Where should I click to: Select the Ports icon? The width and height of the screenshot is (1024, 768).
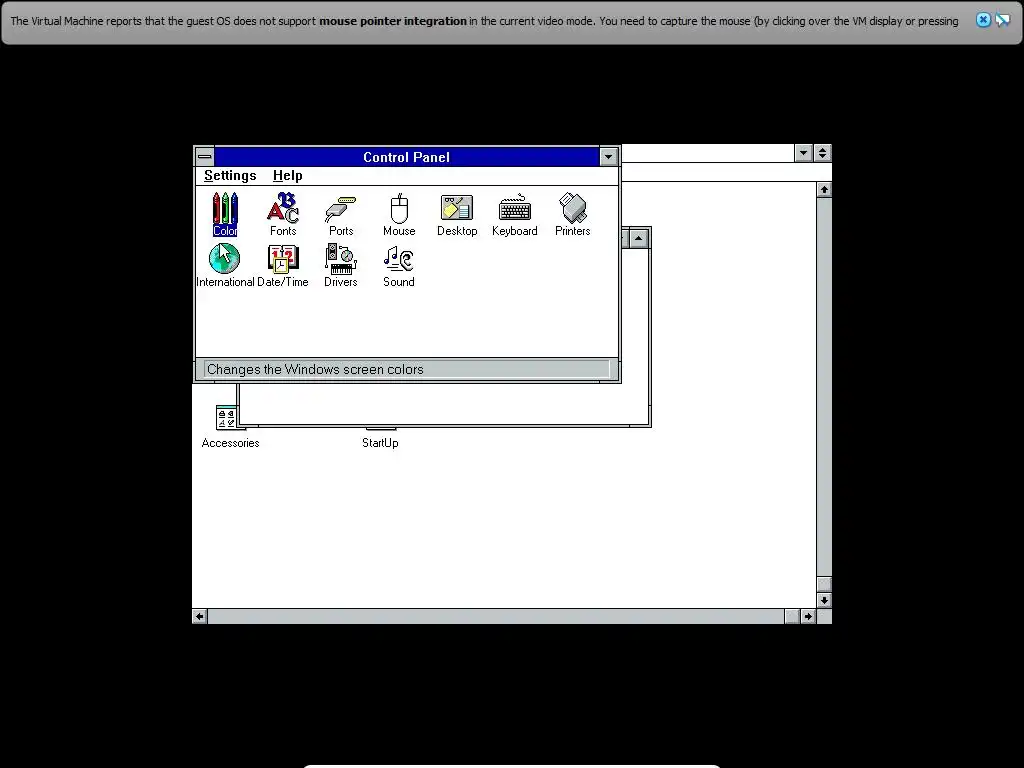(x=341, y=214)
